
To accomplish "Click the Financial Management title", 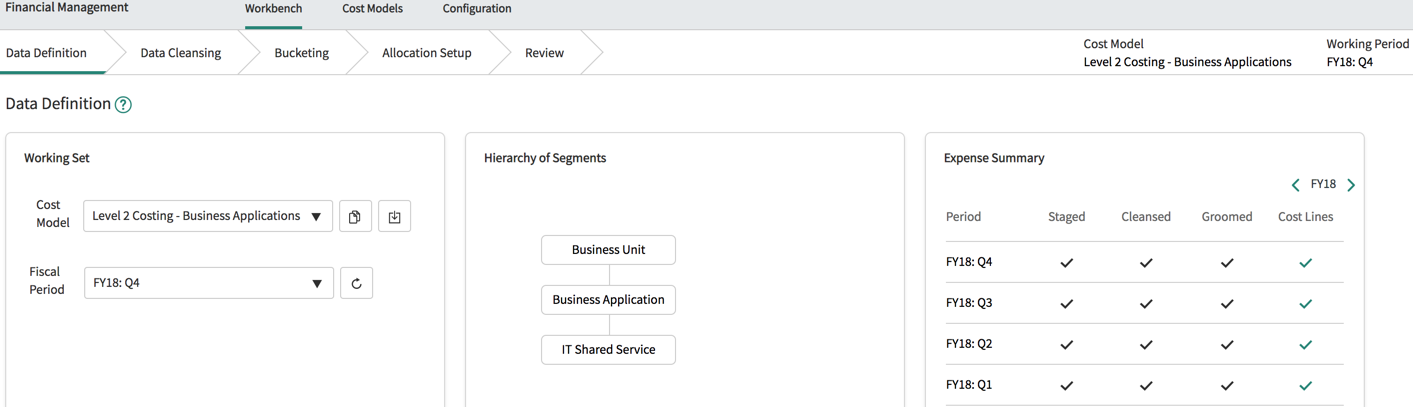I will (67, 8).
